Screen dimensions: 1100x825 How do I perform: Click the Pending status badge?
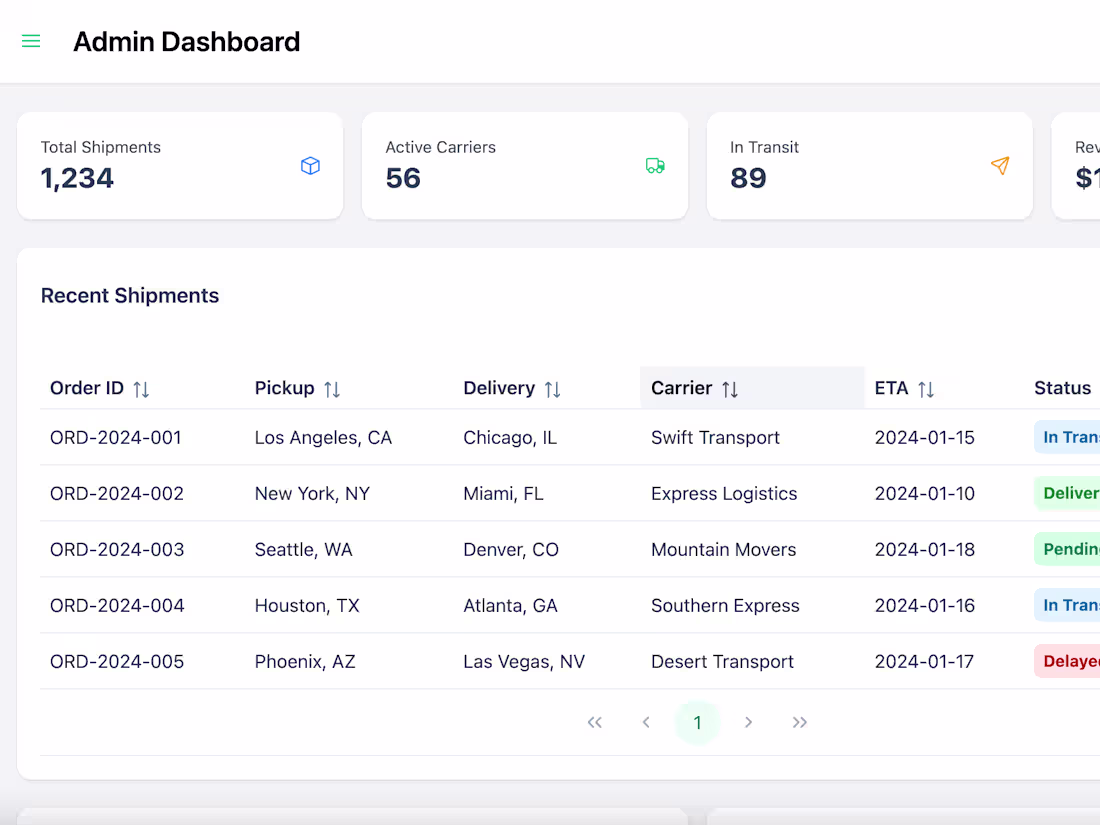tap(1069, 549)
